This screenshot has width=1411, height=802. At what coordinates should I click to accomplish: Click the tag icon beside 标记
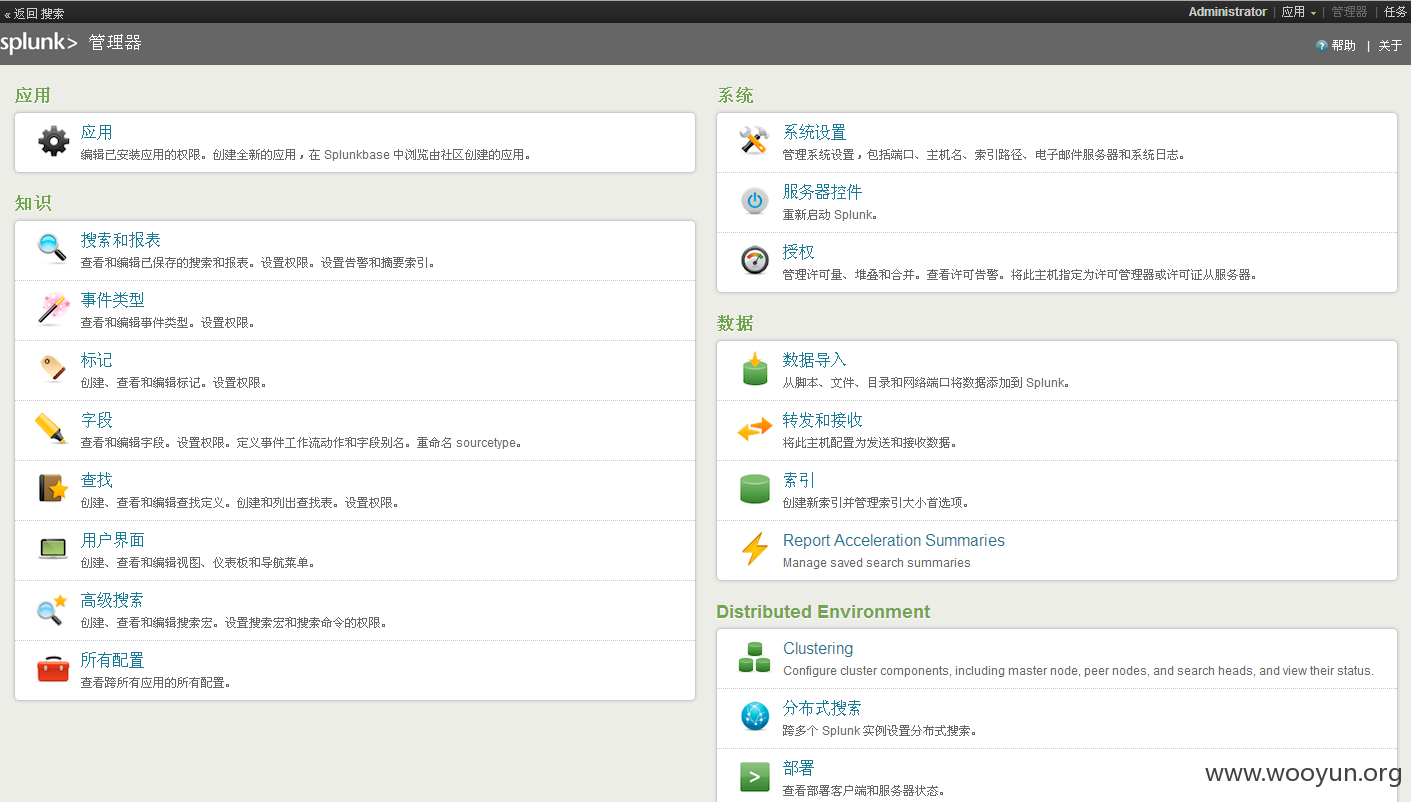coord(53,368)
